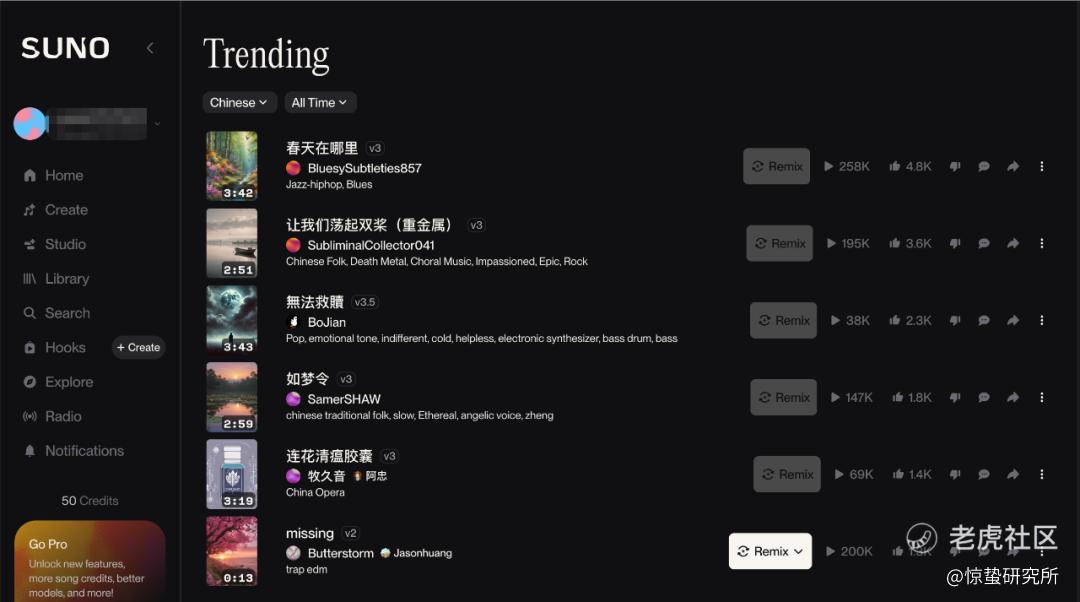
Task: Click the + Create button beside Hooks
Action: coord(138,348)
